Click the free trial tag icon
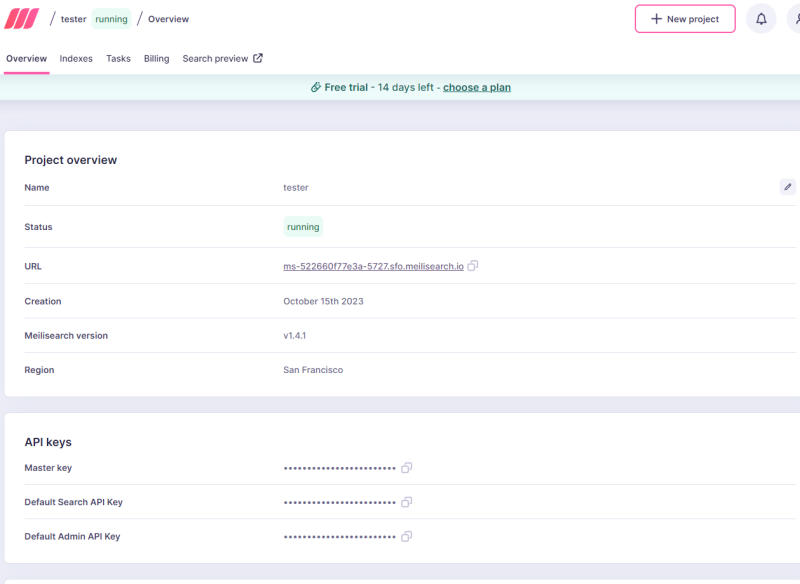800x584 pixels. tap(316, 87)
